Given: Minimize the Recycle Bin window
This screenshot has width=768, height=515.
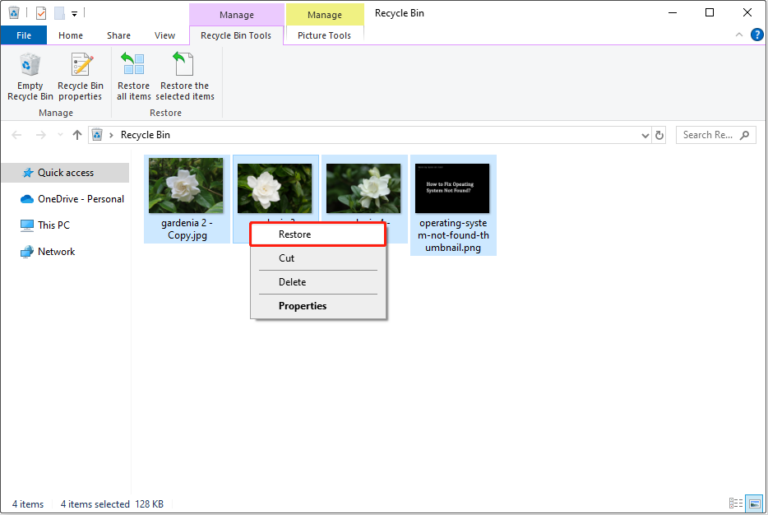Looking at the screenshot, I should (x=672, y=13).
